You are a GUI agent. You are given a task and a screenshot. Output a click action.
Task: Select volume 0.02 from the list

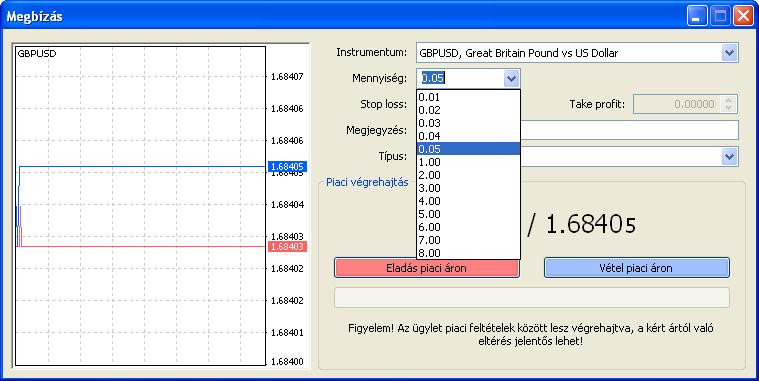pos(468,110)
